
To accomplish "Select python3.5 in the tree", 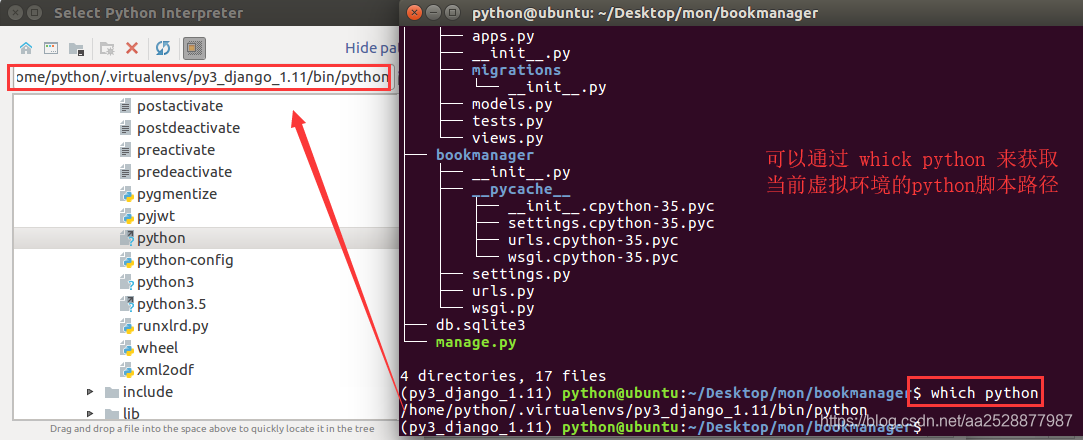I will point(171,304).
